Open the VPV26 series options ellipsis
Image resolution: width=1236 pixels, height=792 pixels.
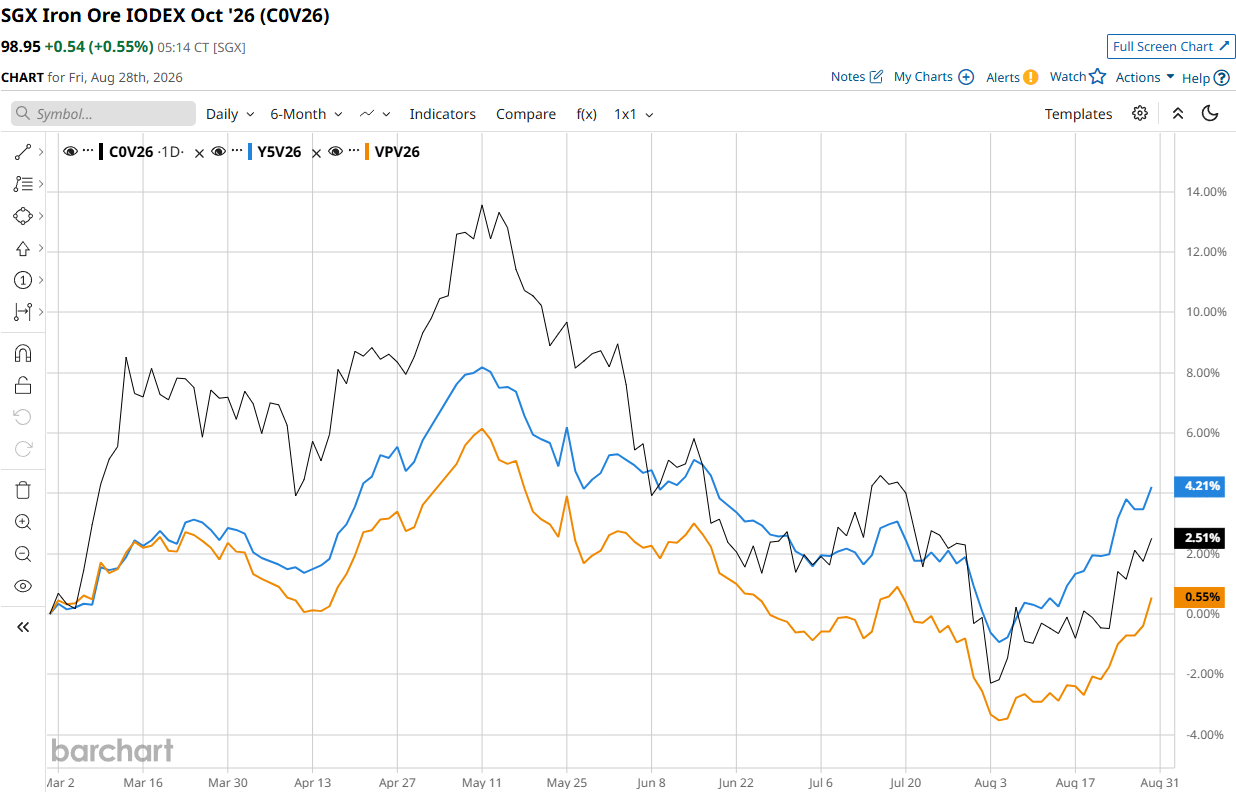point(354,151)
